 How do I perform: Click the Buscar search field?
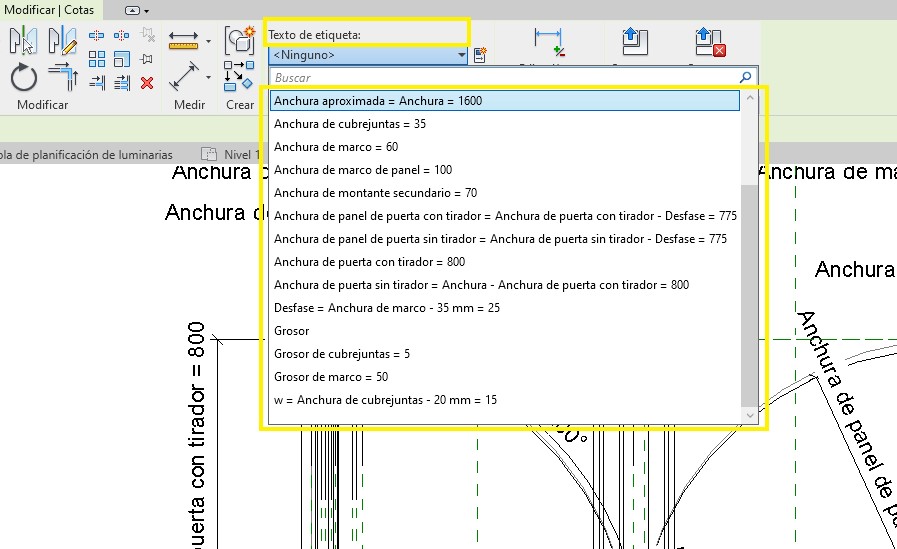pos(500,77)
